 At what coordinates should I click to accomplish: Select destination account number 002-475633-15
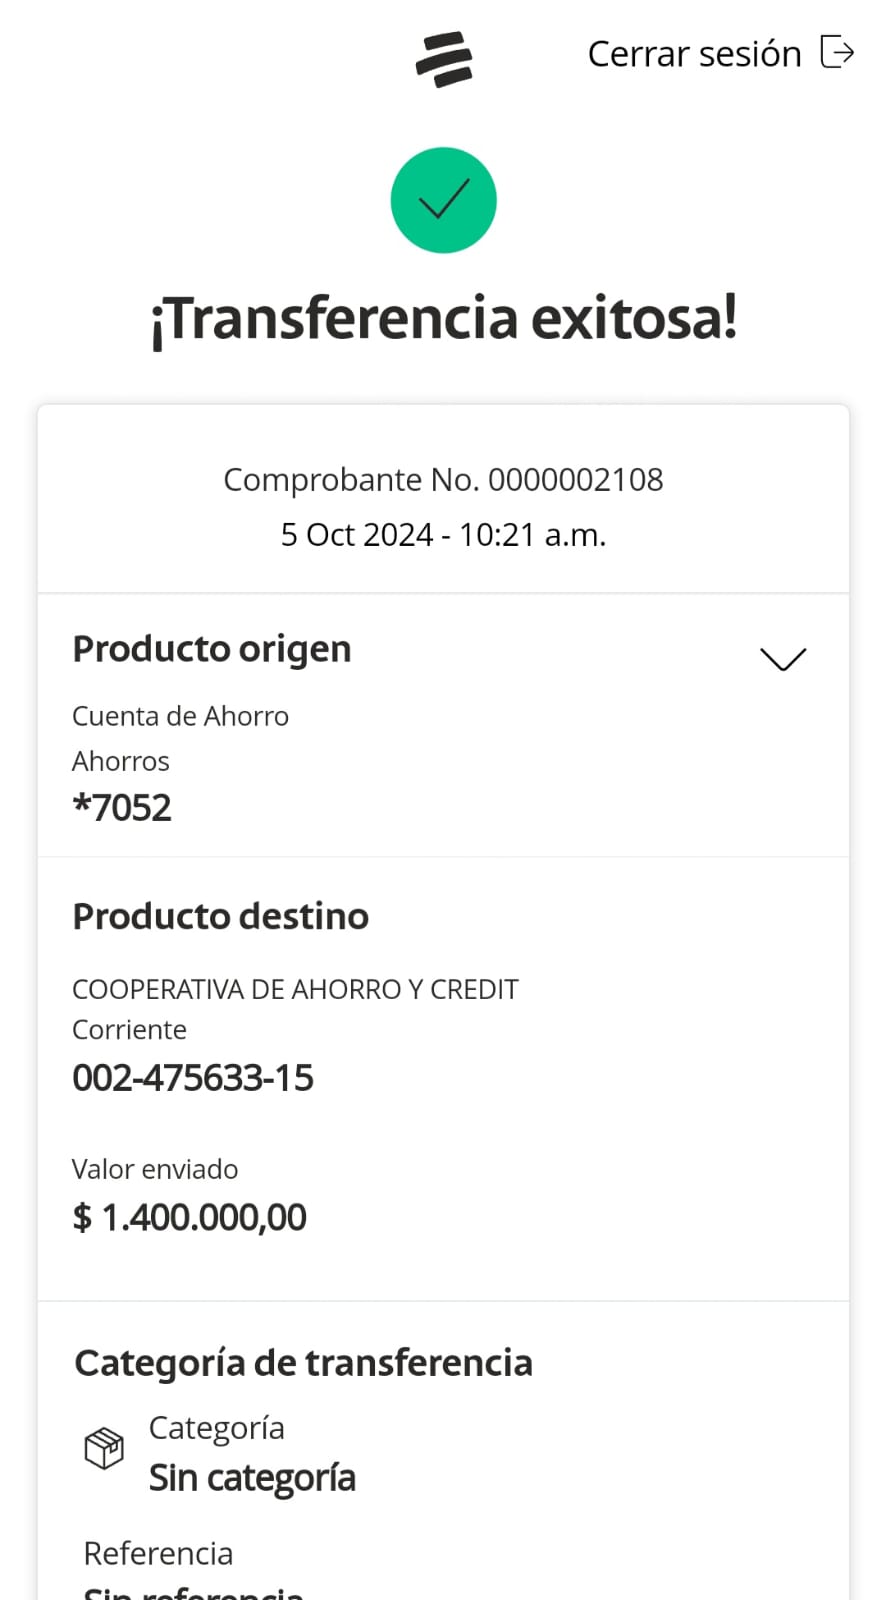click(x=193, y=1078)
